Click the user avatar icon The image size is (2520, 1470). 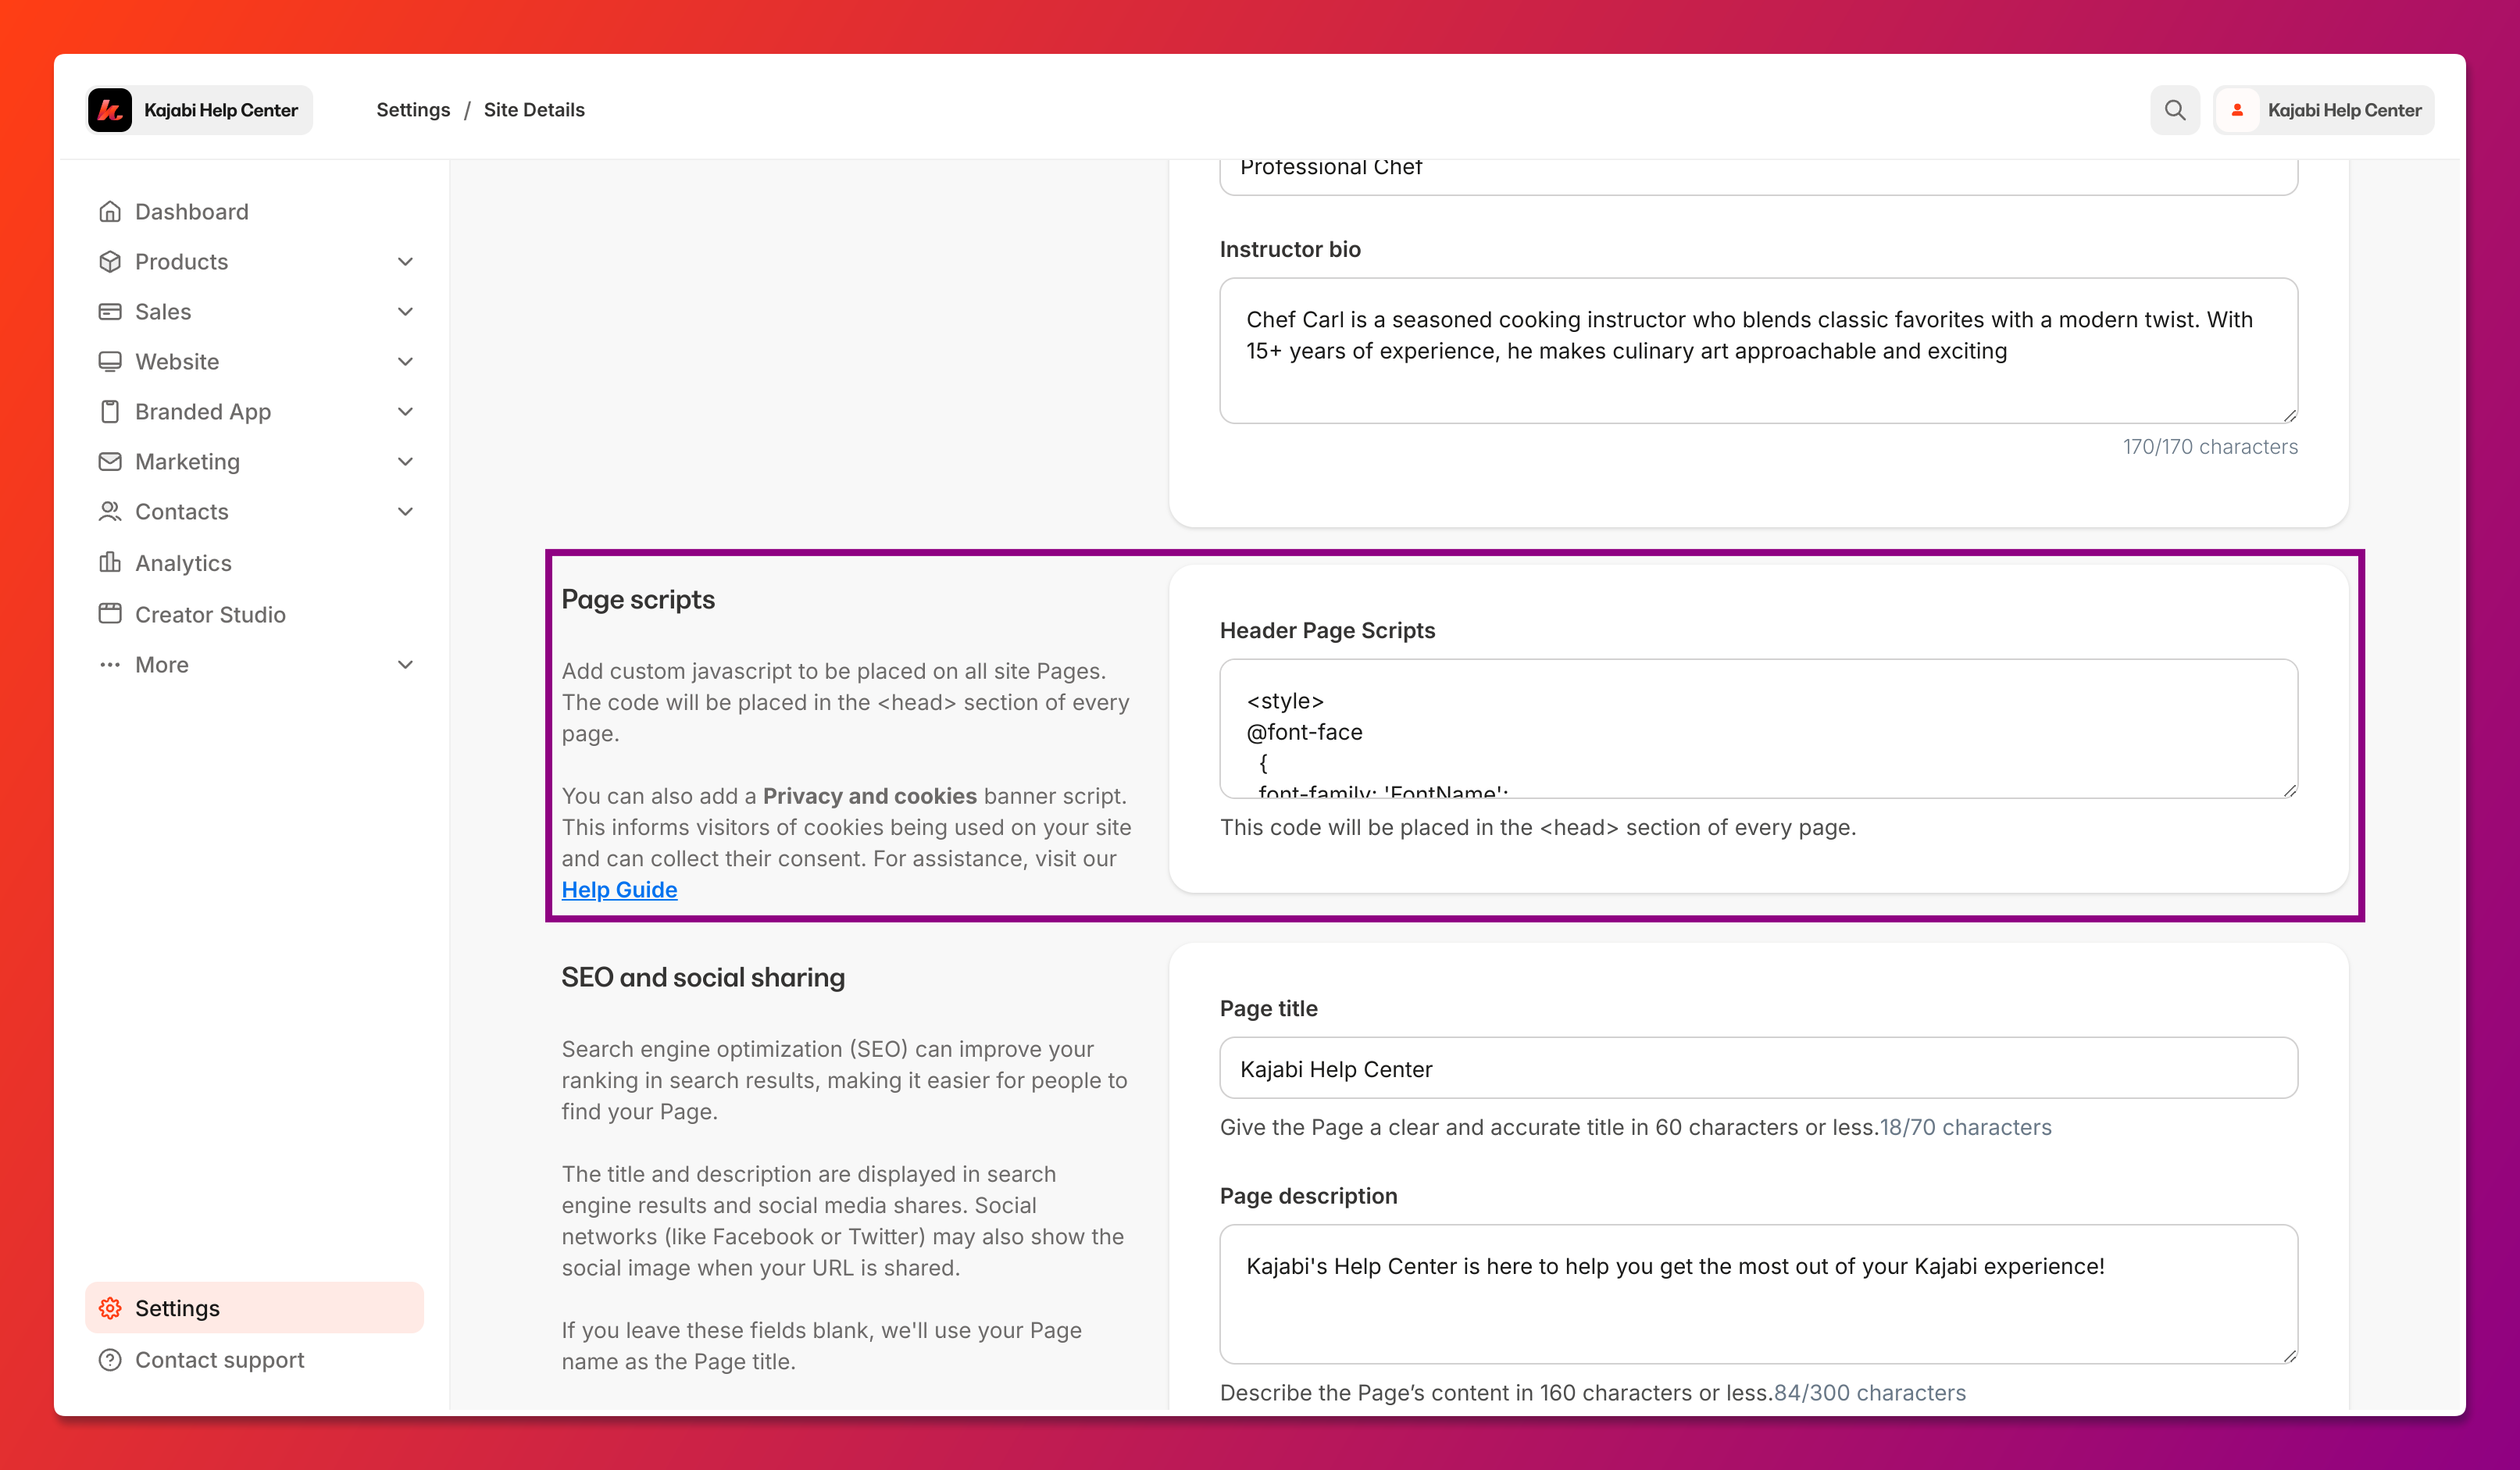click(x=2237, y=110)
